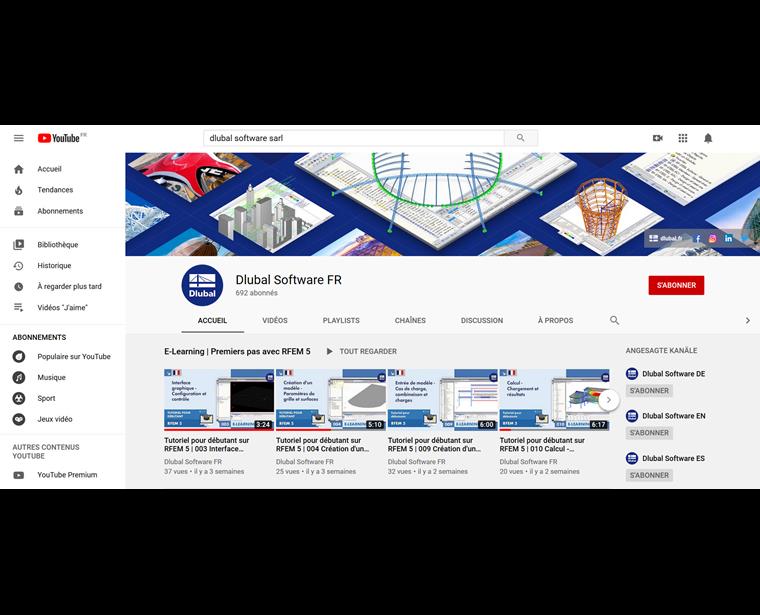Click the Vidéos "J'aime" playlist icon
The width and height of the screenshot is (760, 615).
coord(18,307)
